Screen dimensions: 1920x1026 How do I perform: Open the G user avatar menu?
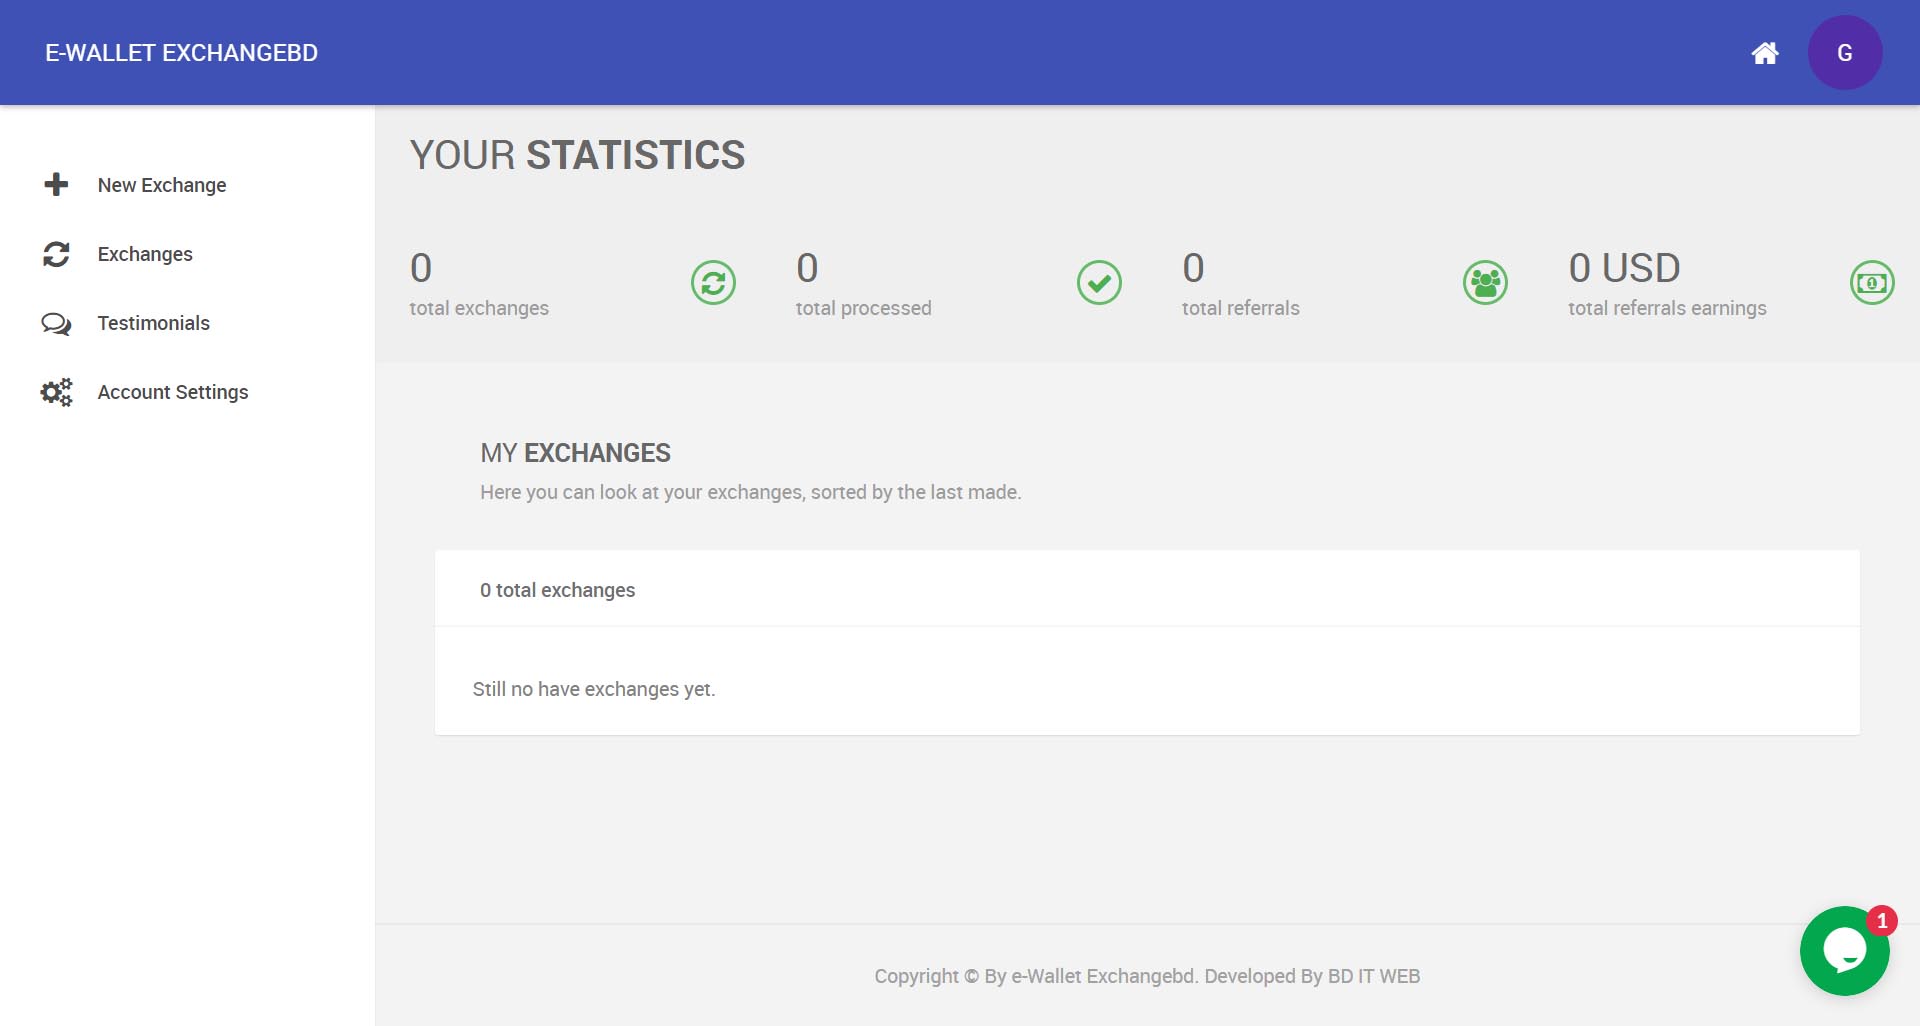coord(1844,53)
